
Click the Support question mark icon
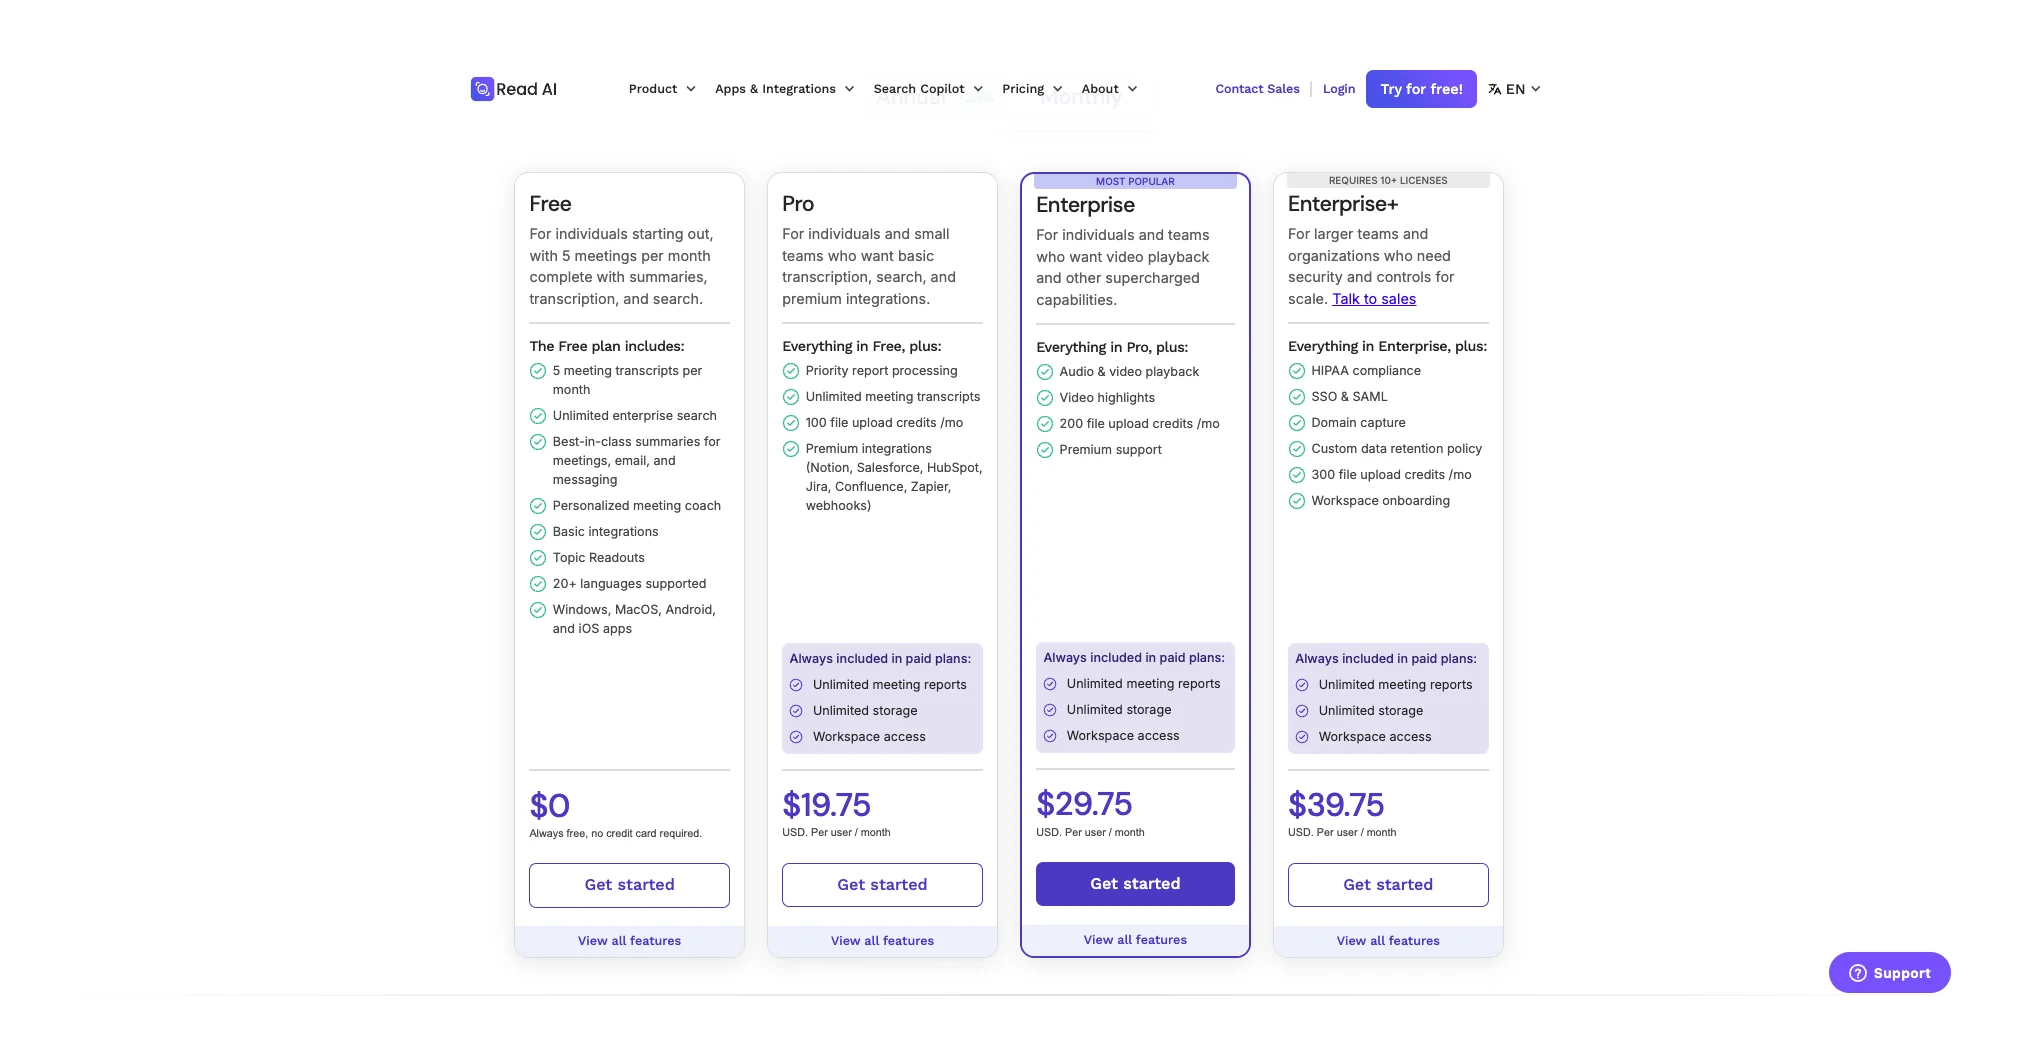(x=1857, y=973)
